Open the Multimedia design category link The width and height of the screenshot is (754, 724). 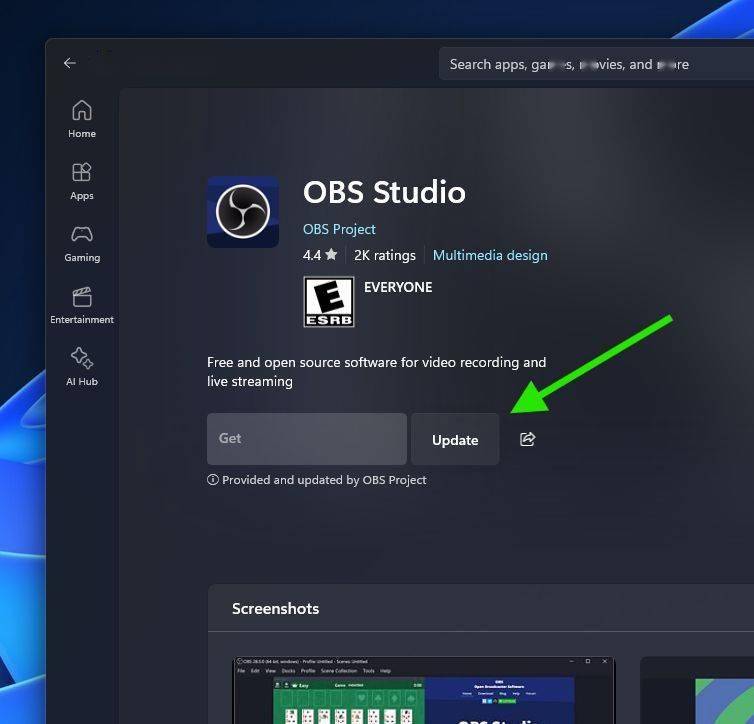(490, 255)
